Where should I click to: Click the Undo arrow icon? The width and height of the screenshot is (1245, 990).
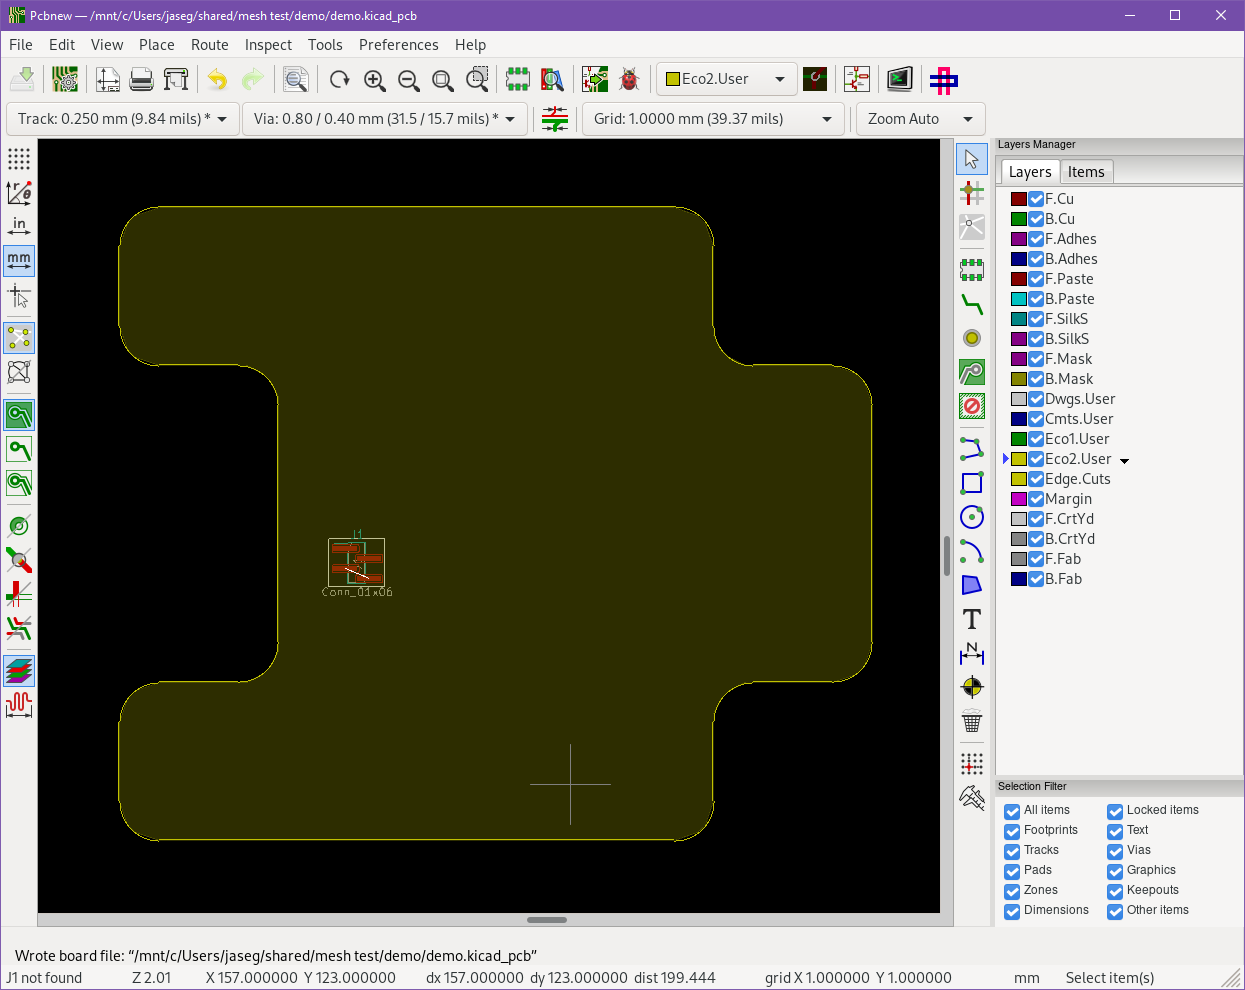217,79
